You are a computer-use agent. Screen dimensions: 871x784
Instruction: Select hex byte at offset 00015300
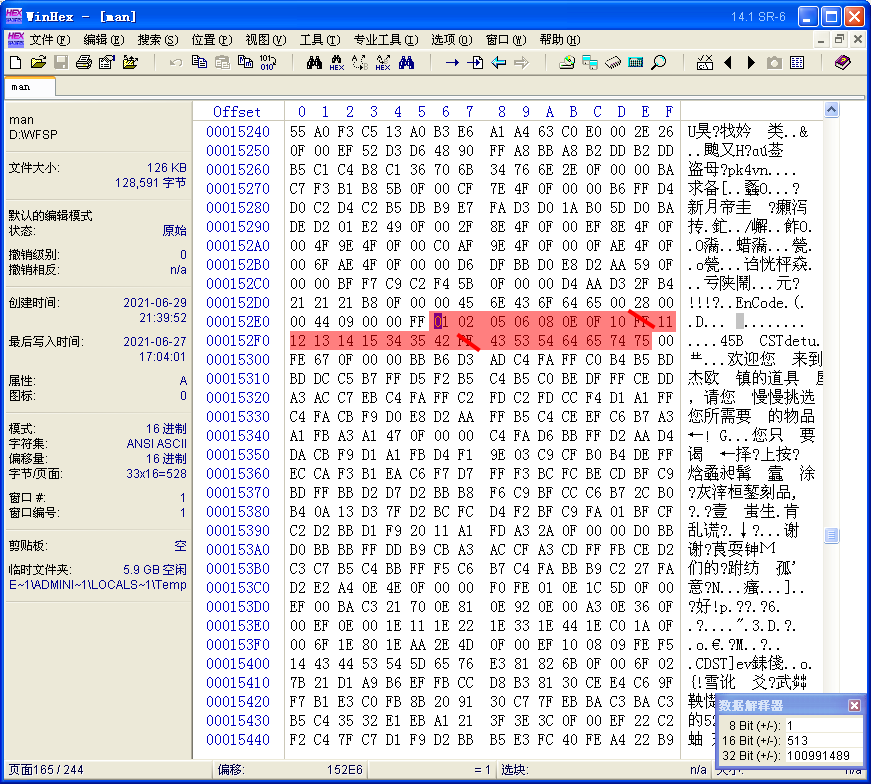(x=298, y=360)
